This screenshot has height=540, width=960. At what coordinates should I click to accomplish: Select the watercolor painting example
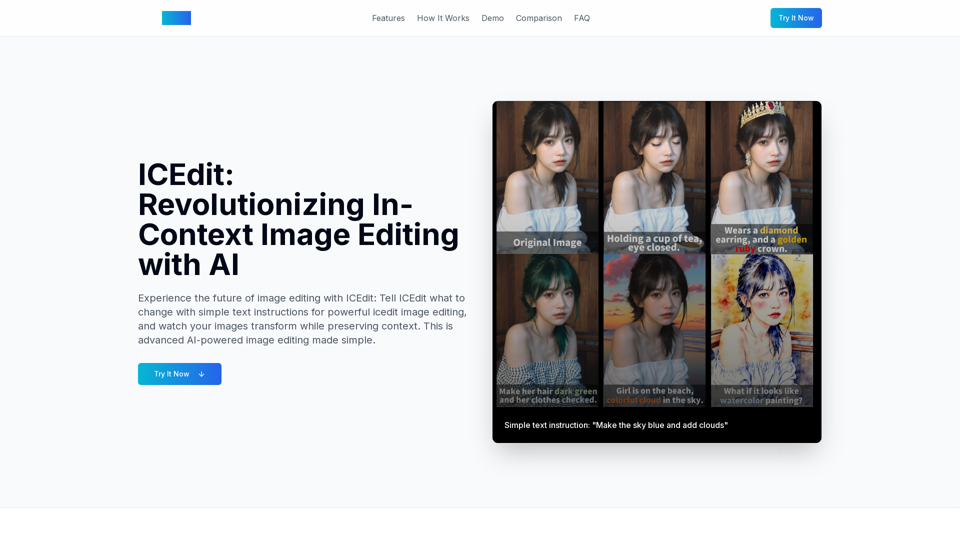762,330
